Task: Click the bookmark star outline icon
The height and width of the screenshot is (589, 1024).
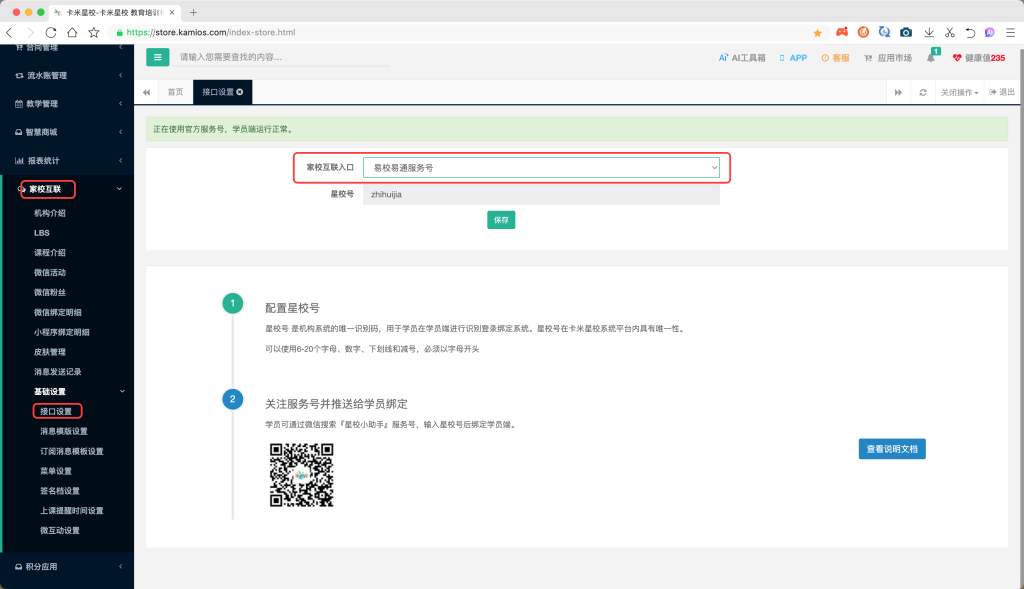Action: [93, 32]
